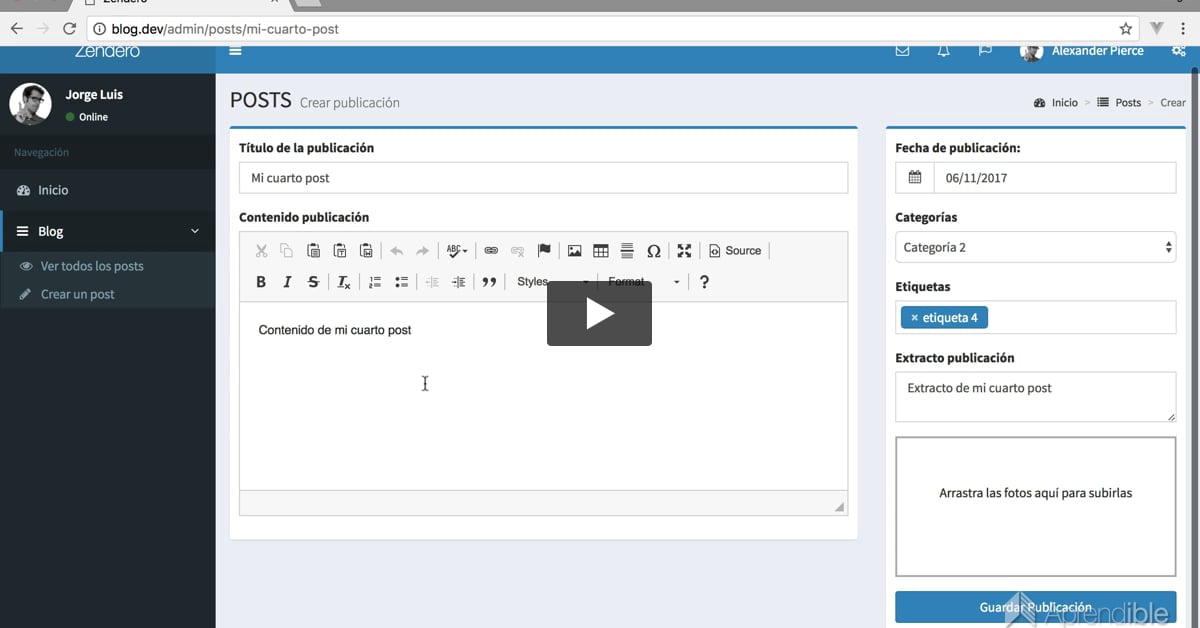Screen dimensions: 1200x628
Task: Open Ver todos los posts
Action: click(x=92, y=266)
